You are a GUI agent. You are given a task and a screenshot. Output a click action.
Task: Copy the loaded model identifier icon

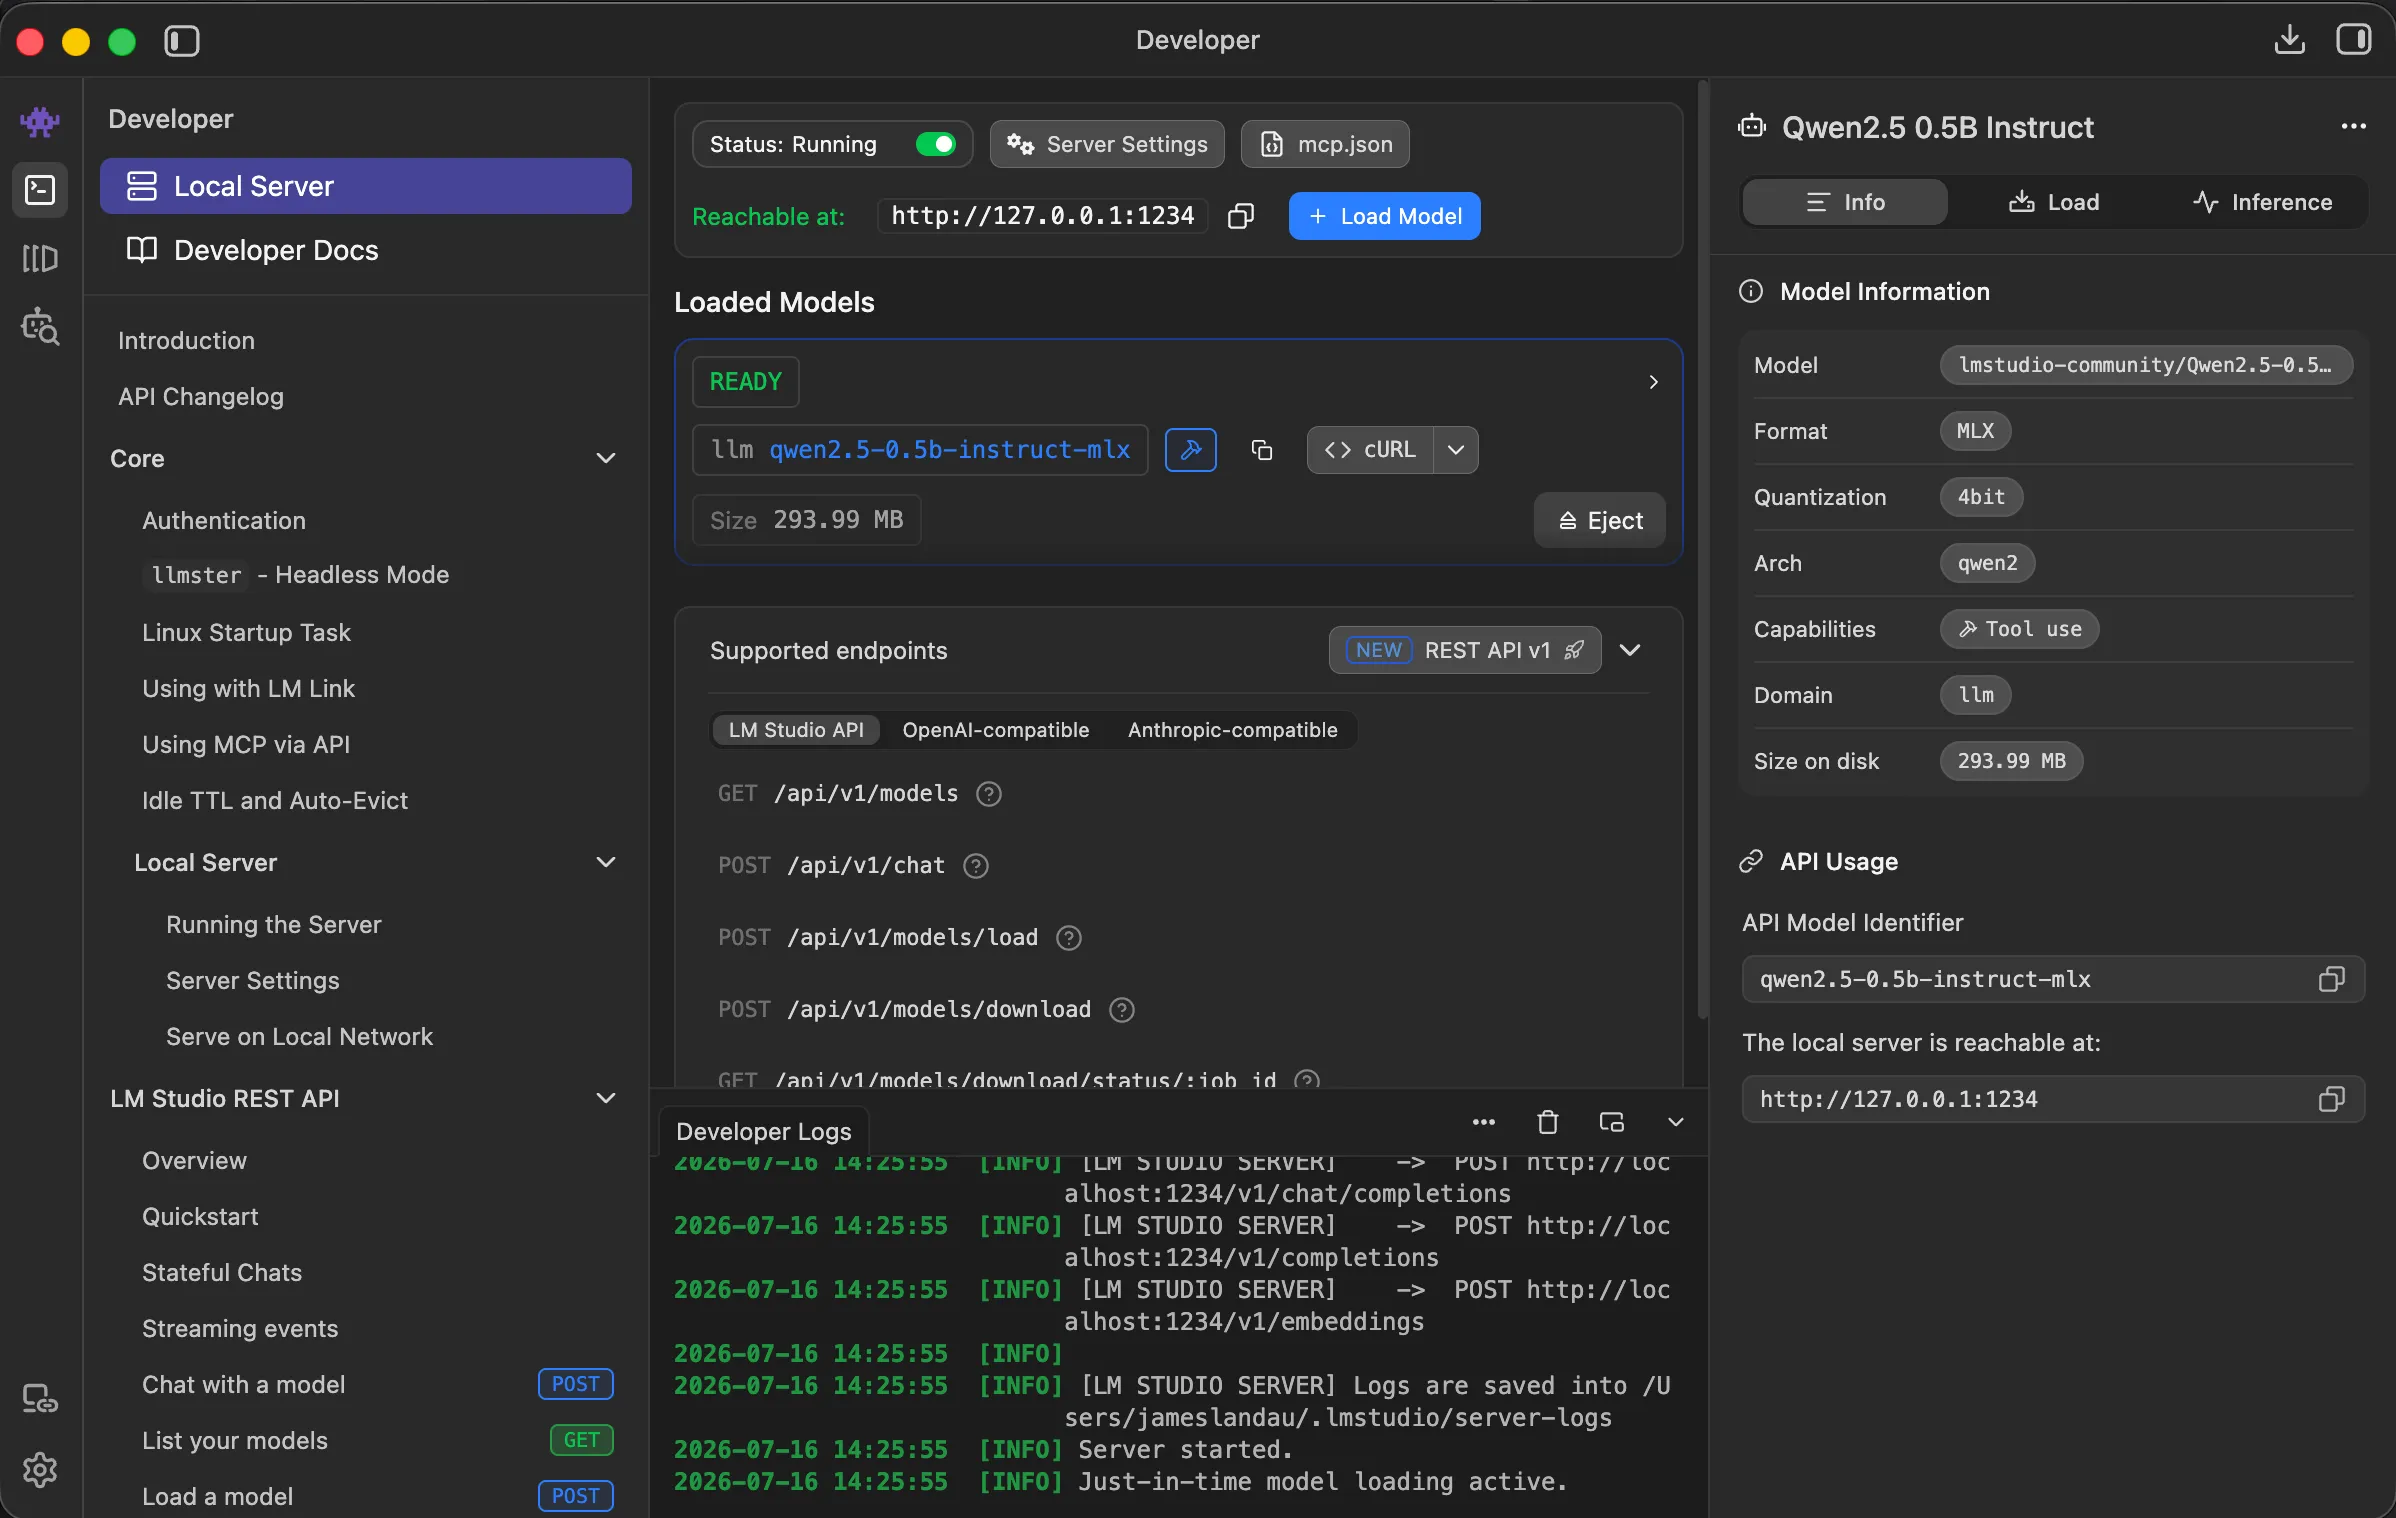click(1262, 450)
